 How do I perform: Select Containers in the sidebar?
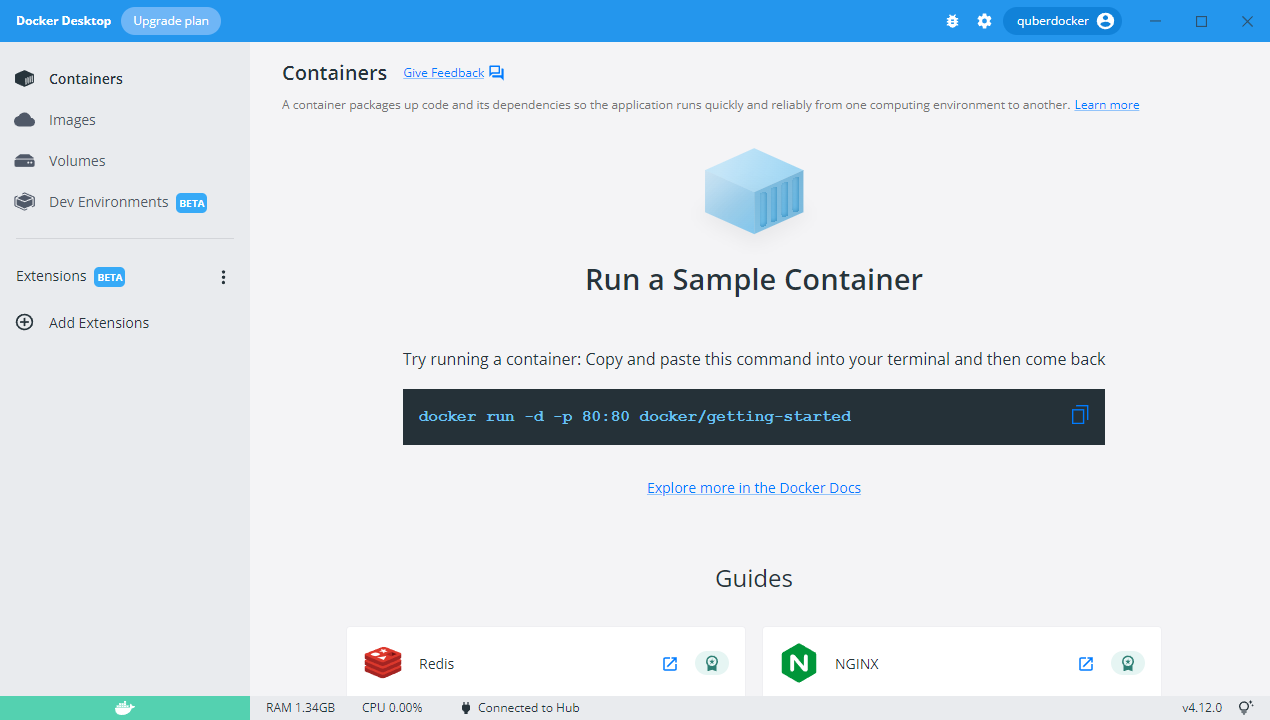point(85,79)
